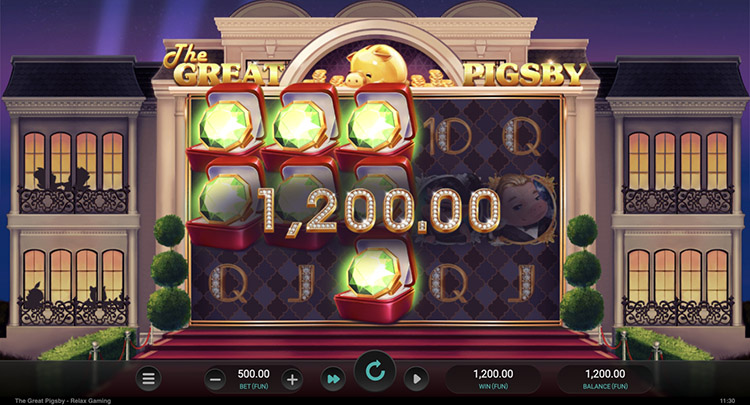The image size is (750, 405).
Task: Click the golden piggy bank above reels
Action: click(x=378, y=66)
